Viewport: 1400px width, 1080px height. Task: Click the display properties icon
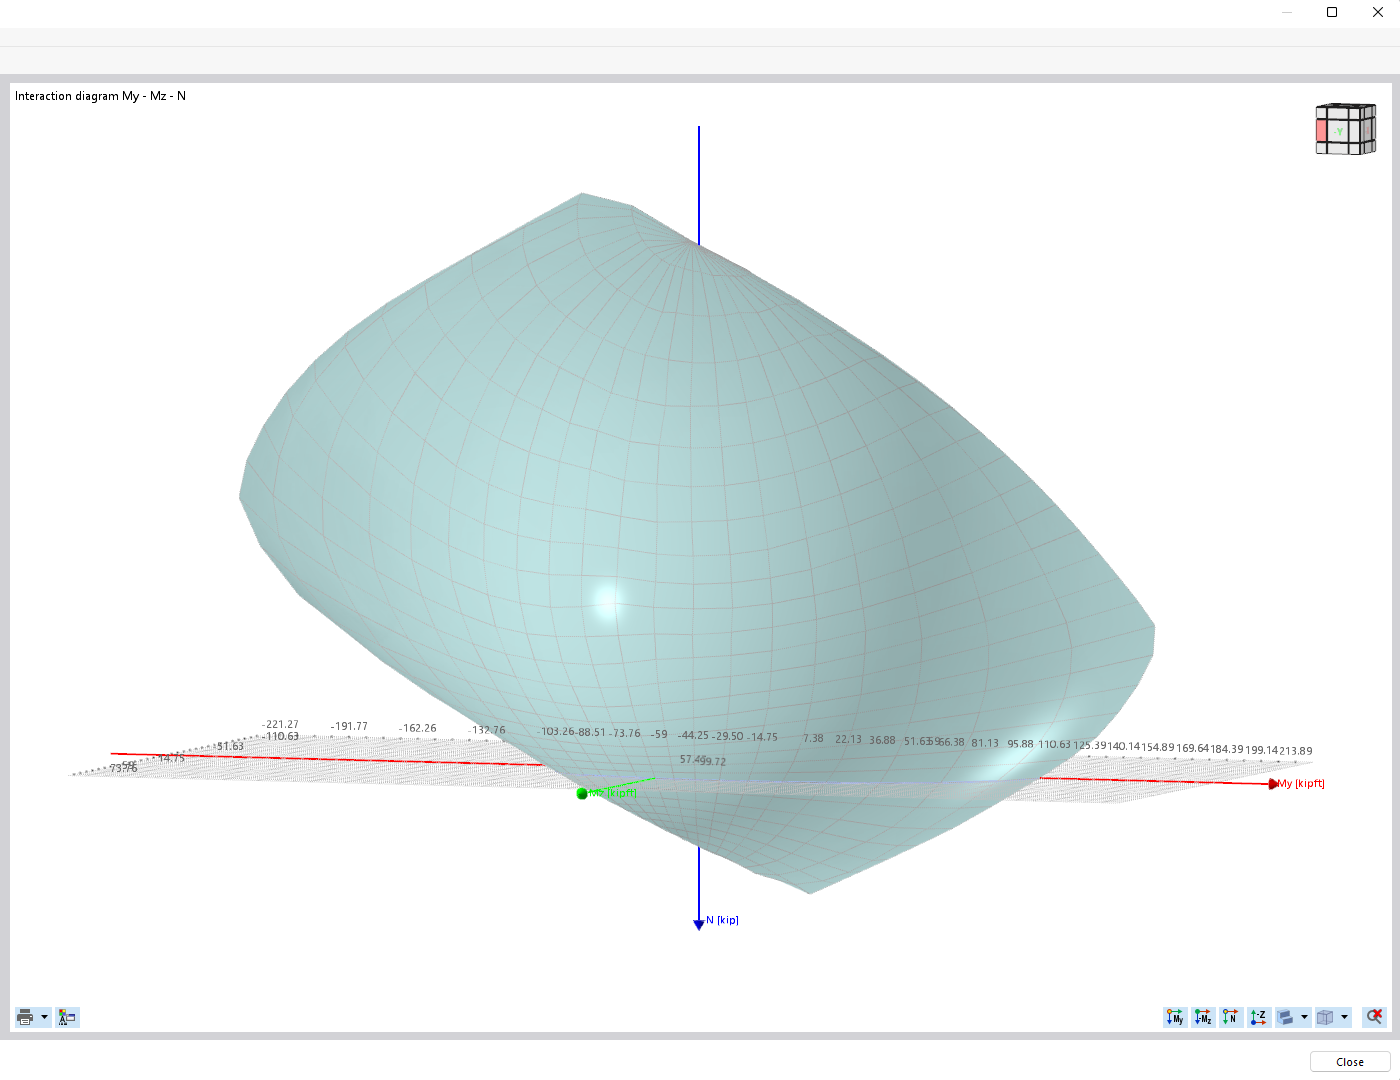pyautogui.click(x=67, y=1016)
